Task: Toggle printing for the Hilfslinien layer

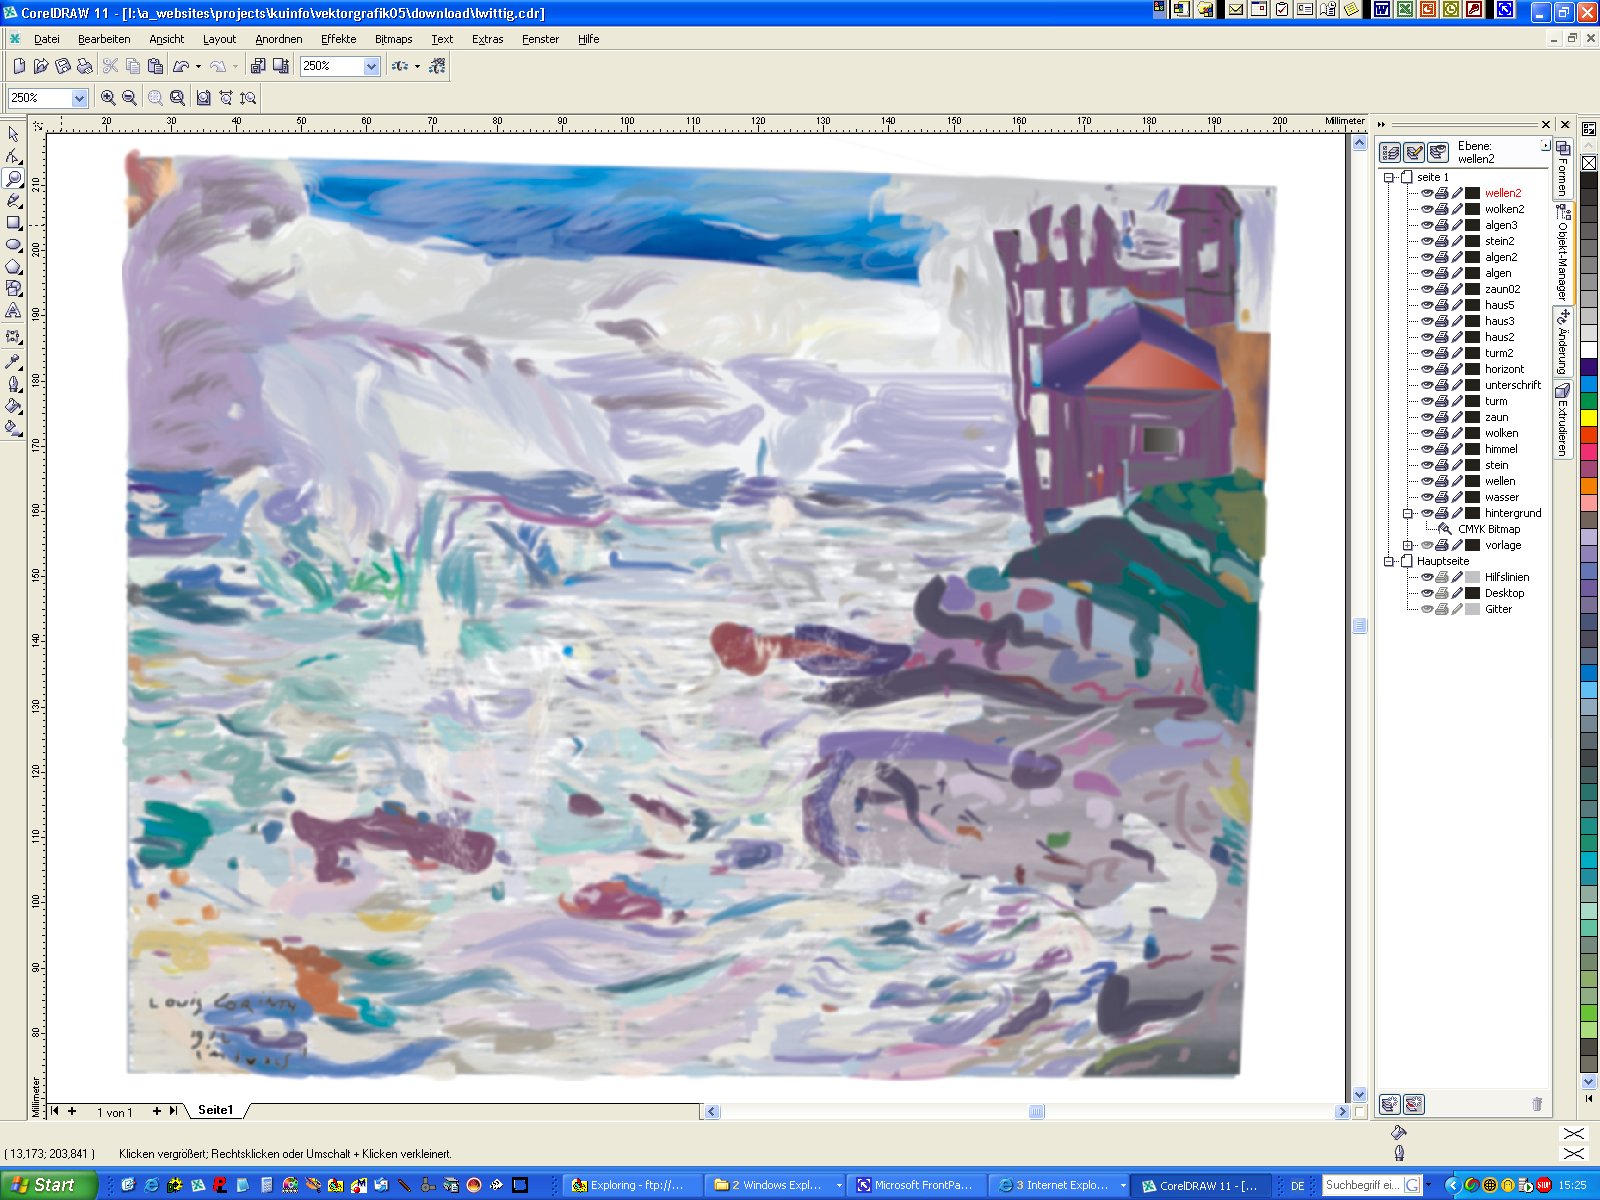Action: pyautogui.click(x=1442, y=577)
